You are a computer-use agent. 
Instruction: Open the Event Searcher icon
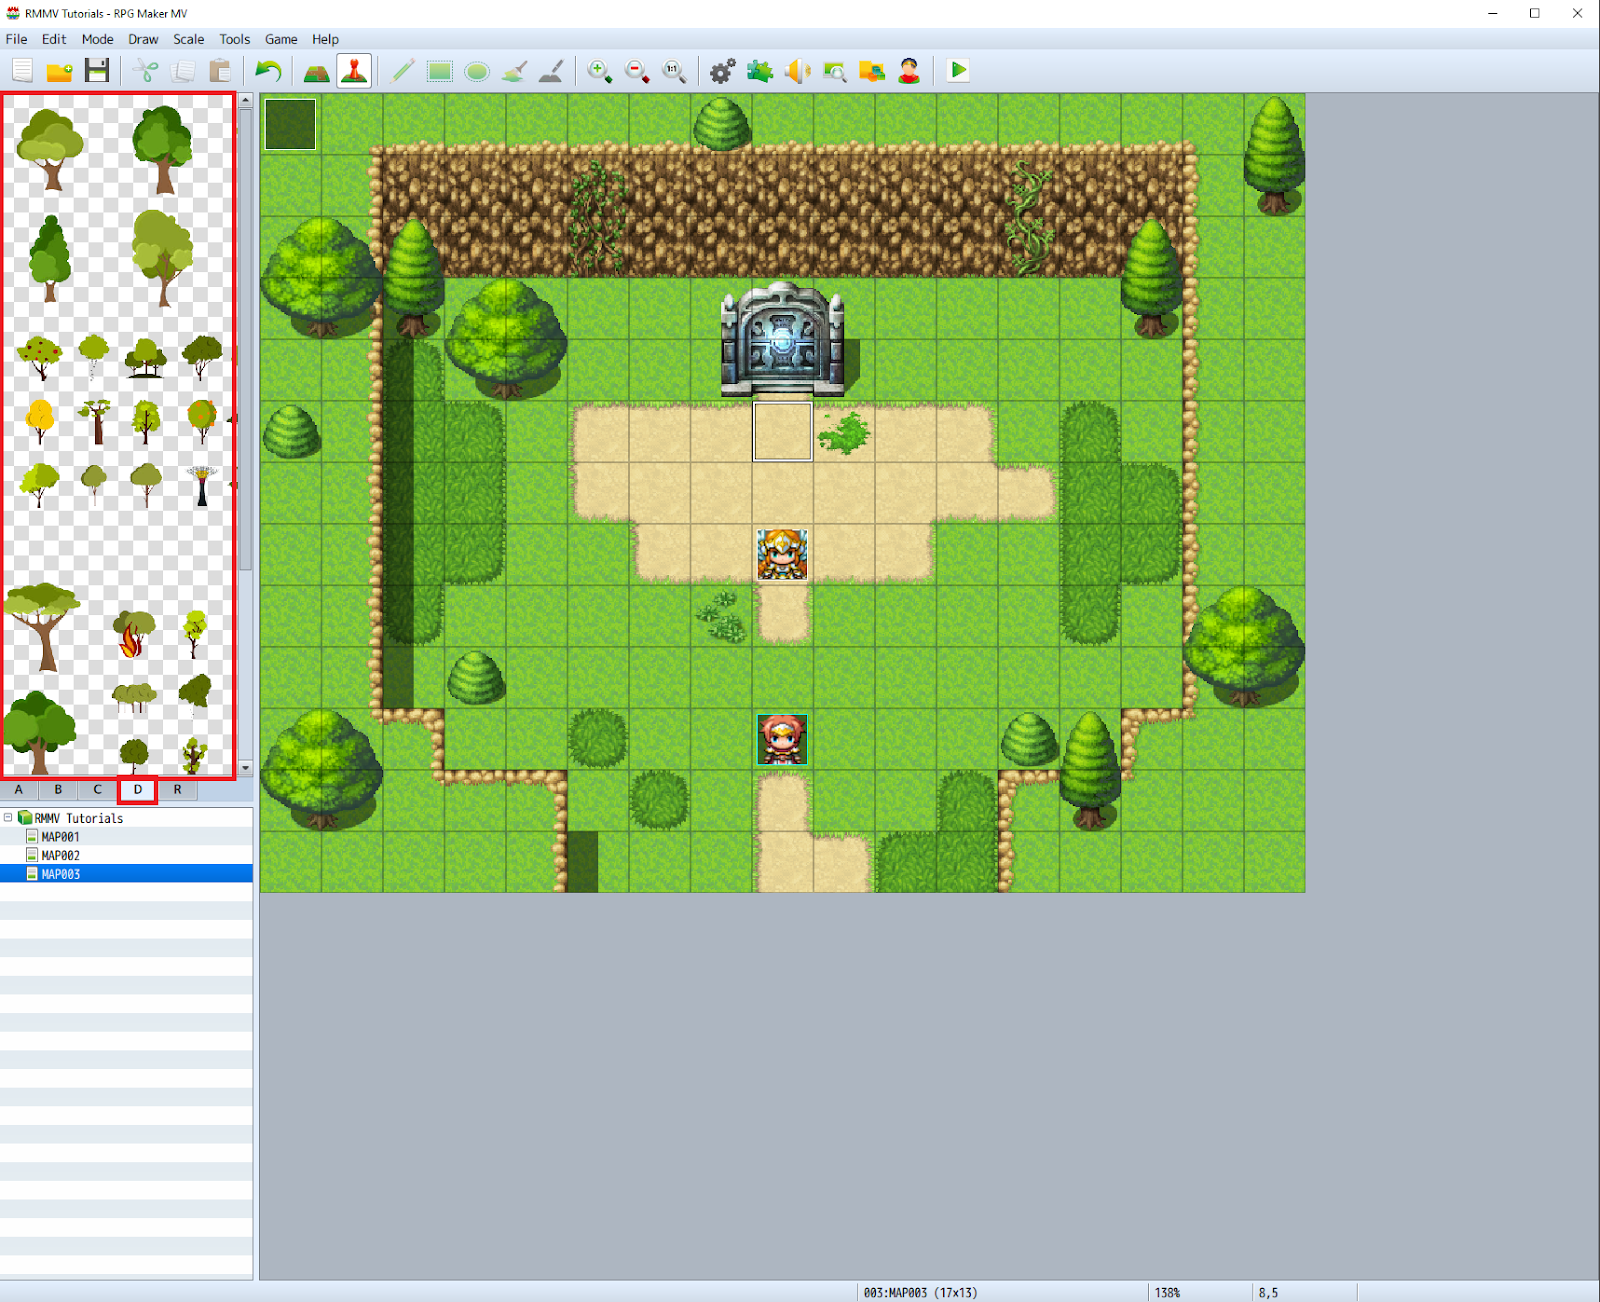pos(834,71)
